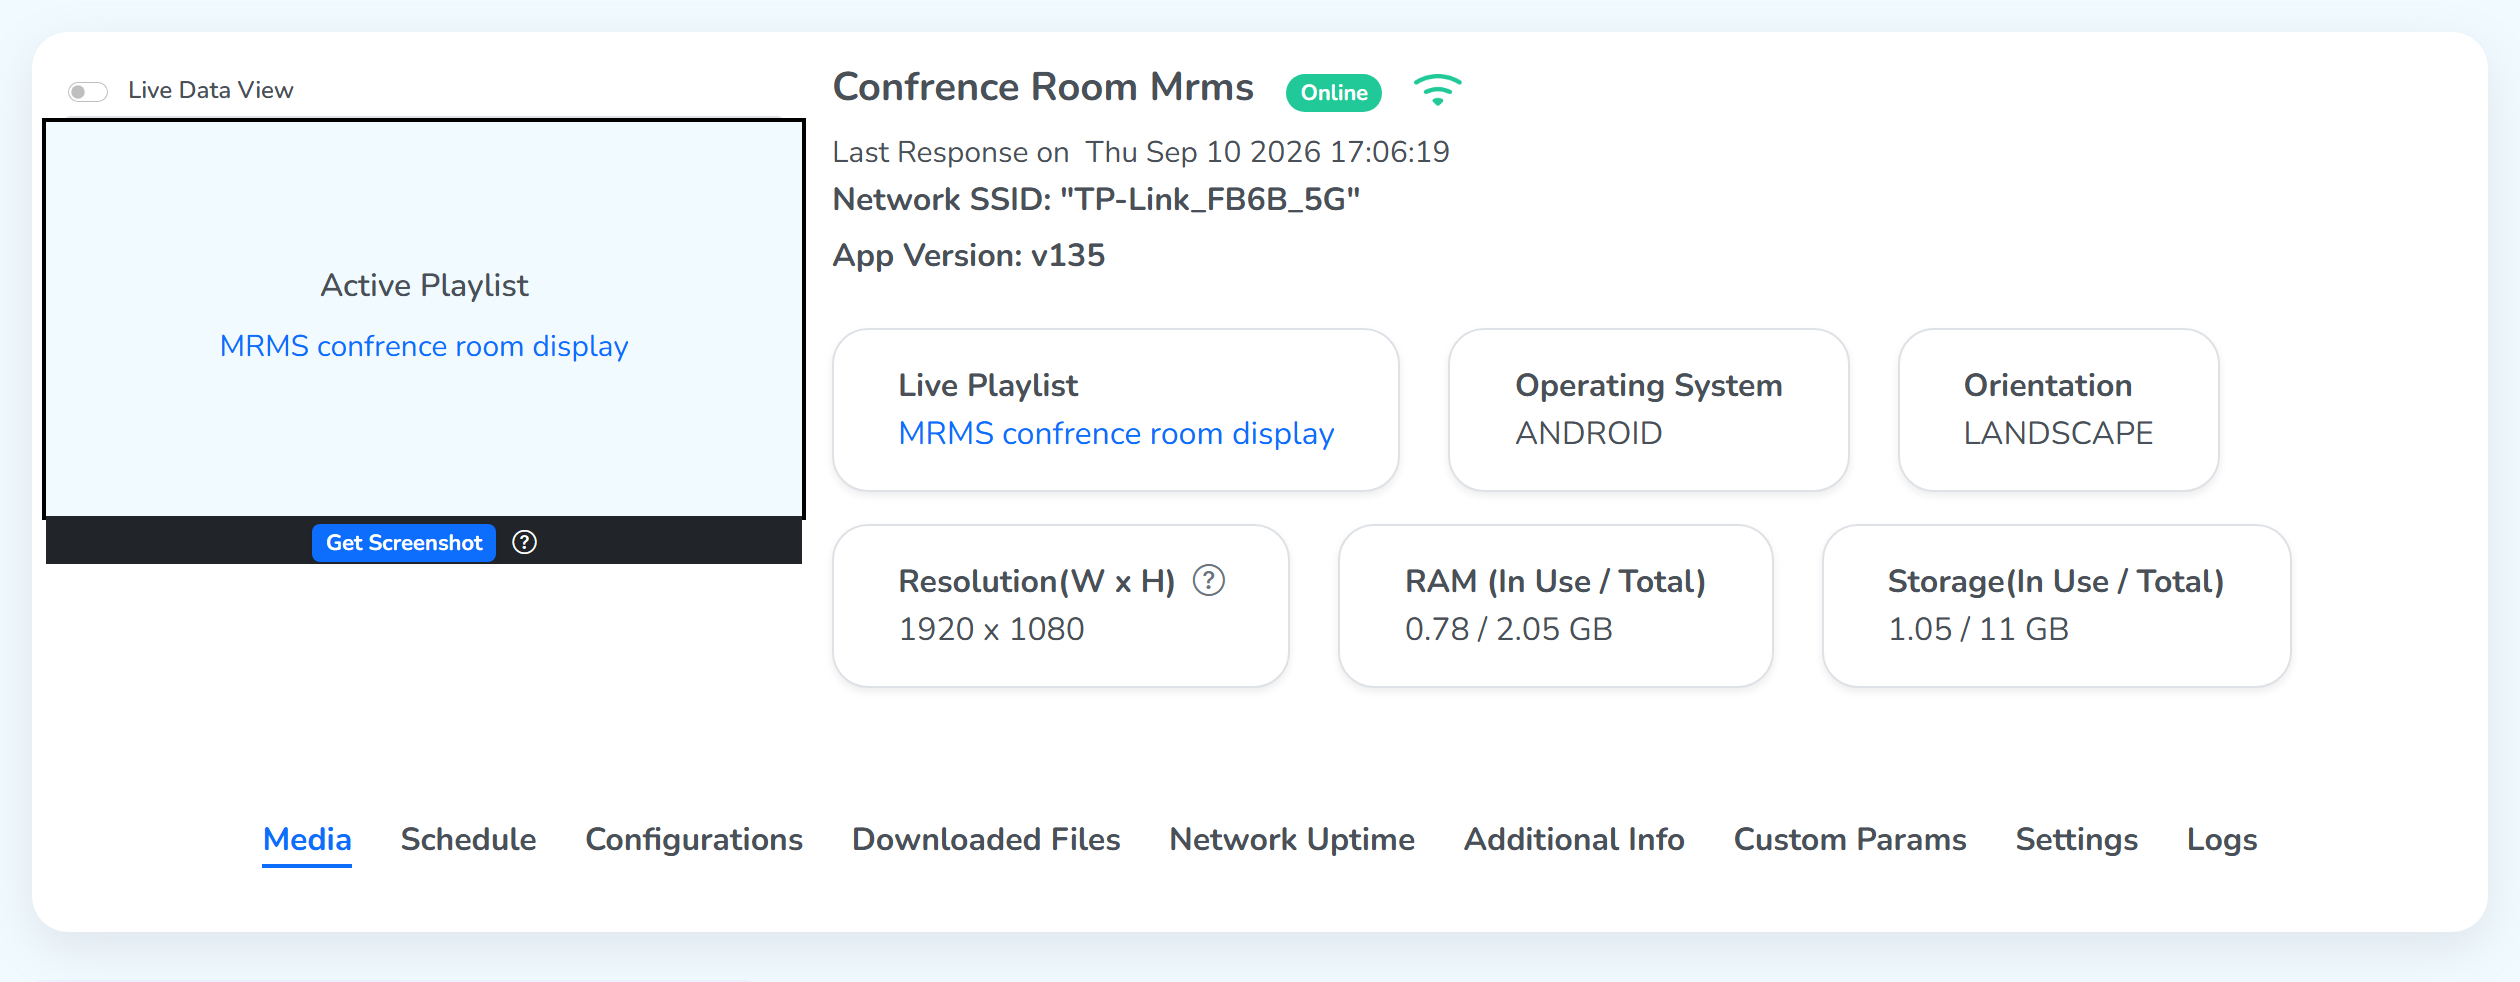Viewport: 2520px width, 982px height.
Task: Click the ANDROID operating system value
Action: [x=1589, y=433]
